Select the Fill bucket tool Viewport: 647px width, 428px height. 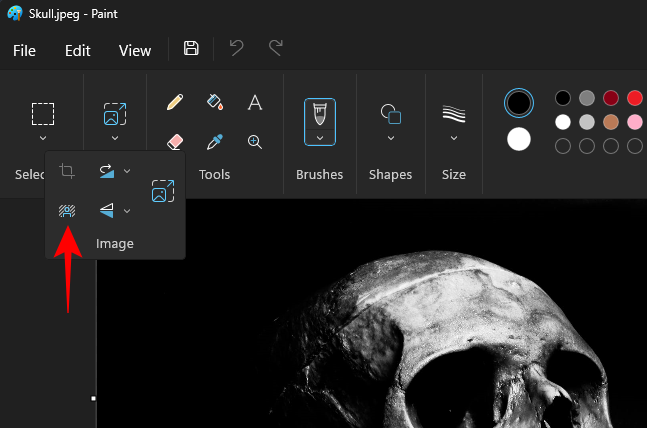(215, 102)
